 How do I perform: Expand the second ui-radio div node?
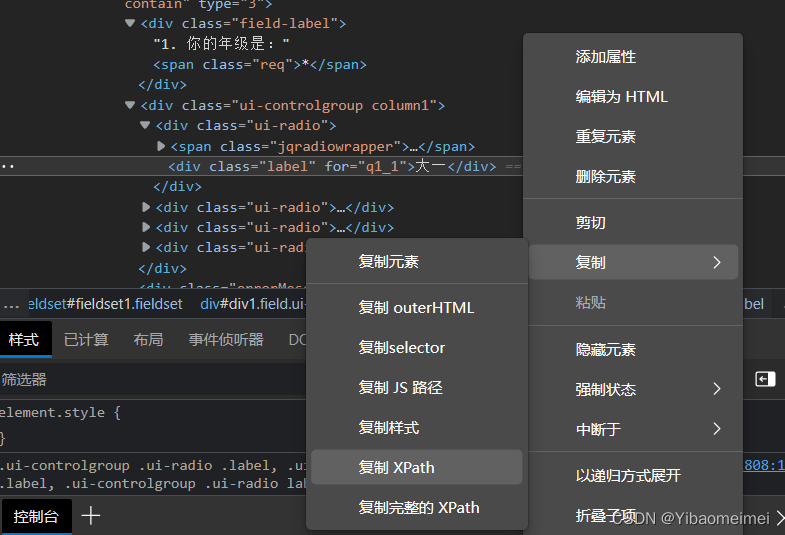[146, 207]
